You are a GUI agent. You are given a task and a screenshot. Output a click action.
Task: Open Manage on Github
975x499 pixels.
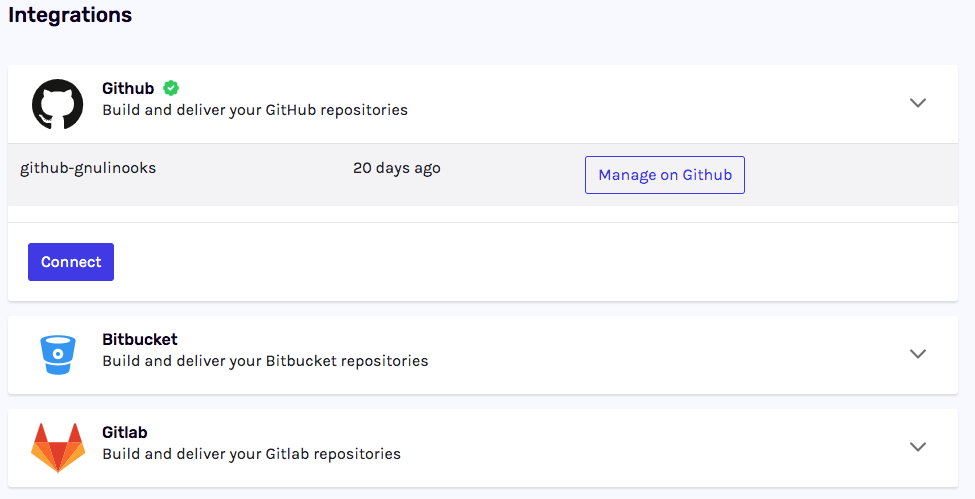pos(665,175)
